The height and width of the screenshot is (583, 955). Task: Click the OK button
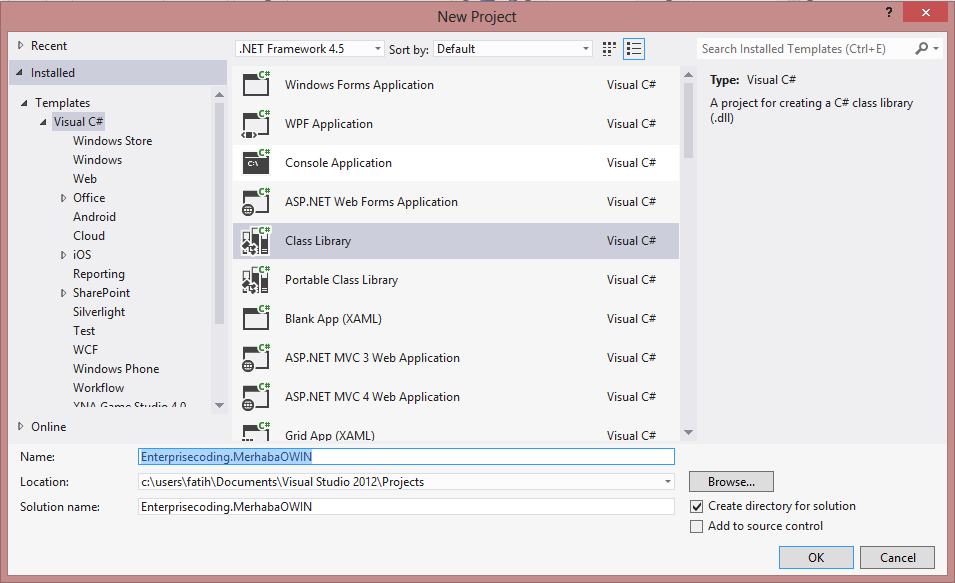coord(816,557)
